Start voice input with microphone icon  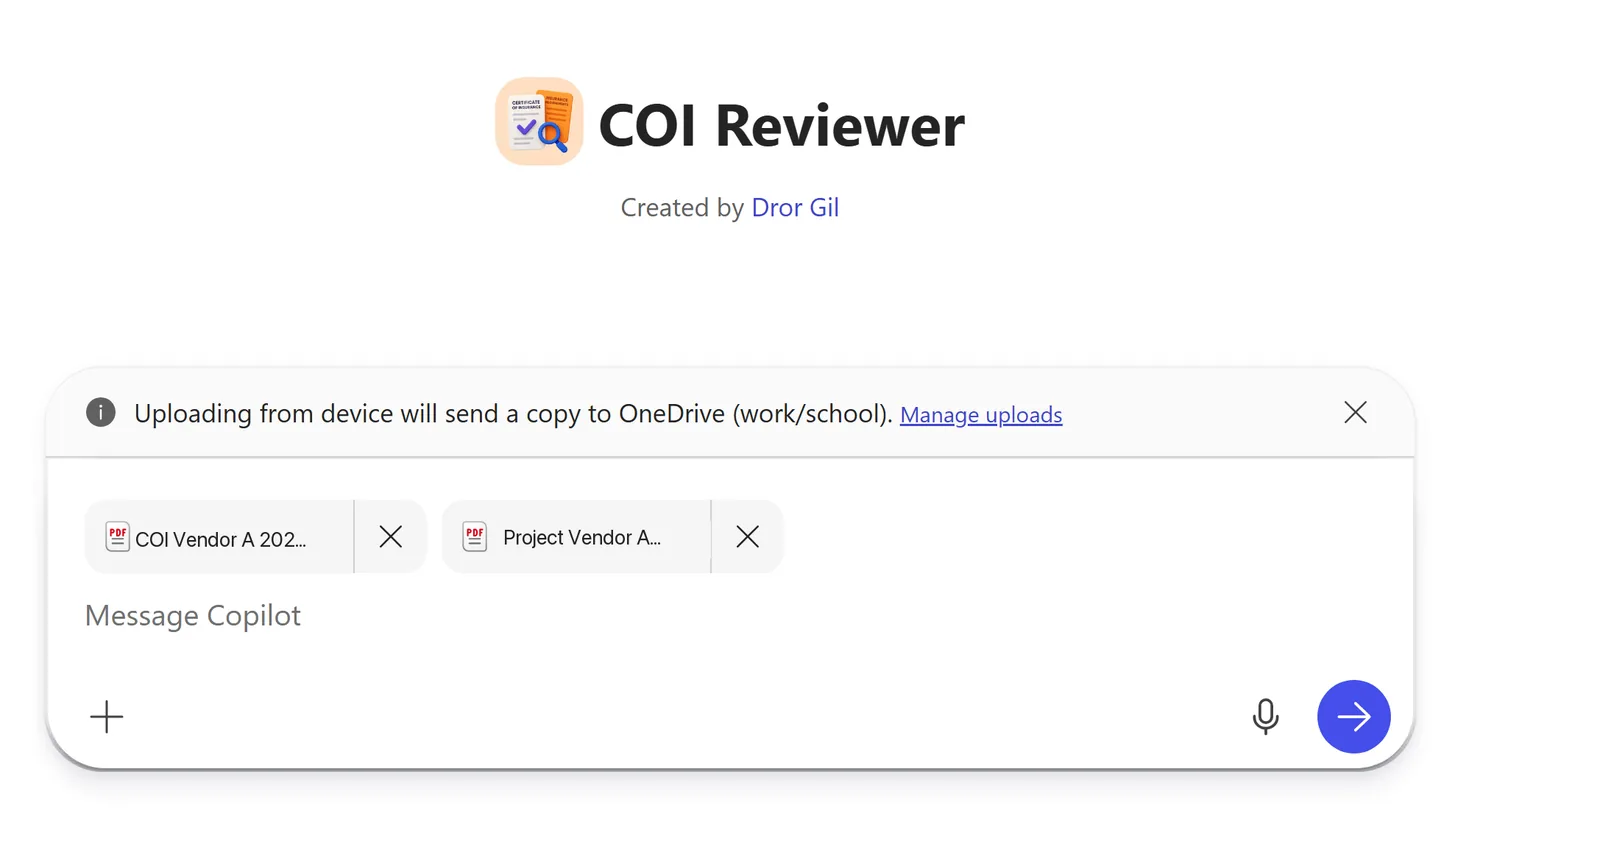[1265, 716]
